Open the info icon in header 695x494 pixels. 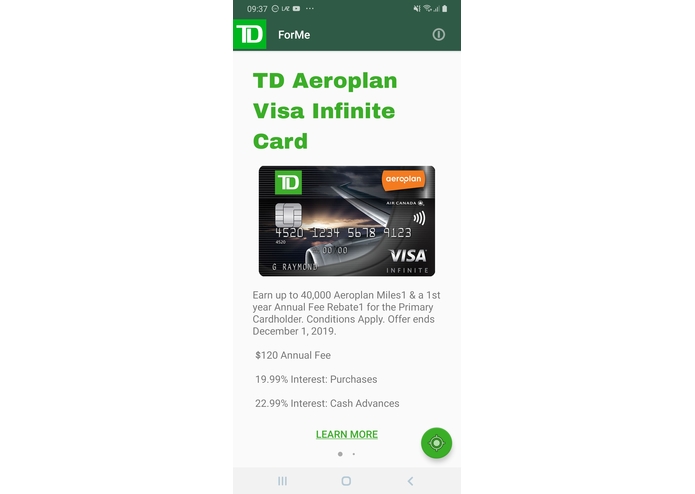tap(438, 35)
